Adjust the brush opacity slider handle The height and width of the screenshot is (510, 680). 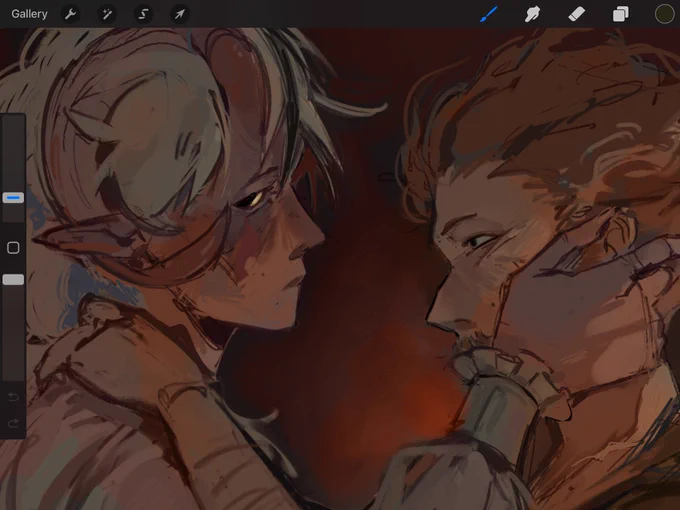coord(13,279)
